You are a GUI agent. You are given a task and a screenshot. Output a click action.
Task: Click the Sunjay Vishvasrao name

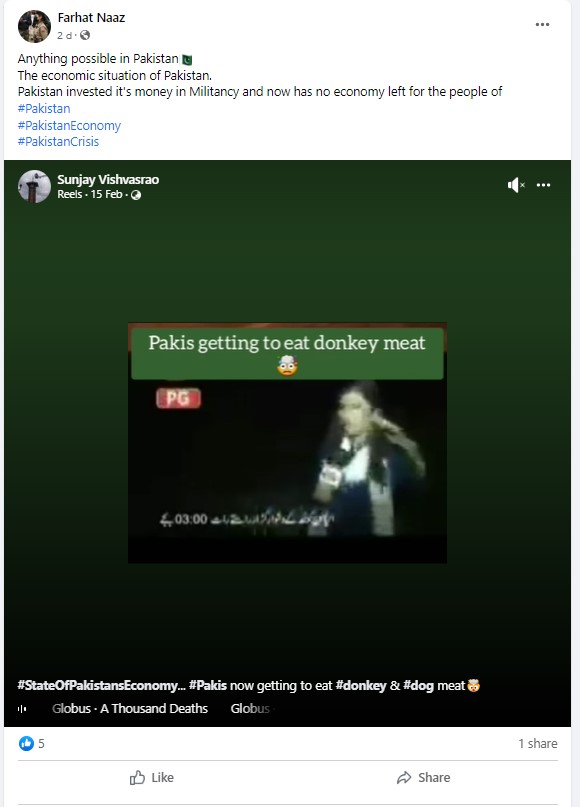108,180
